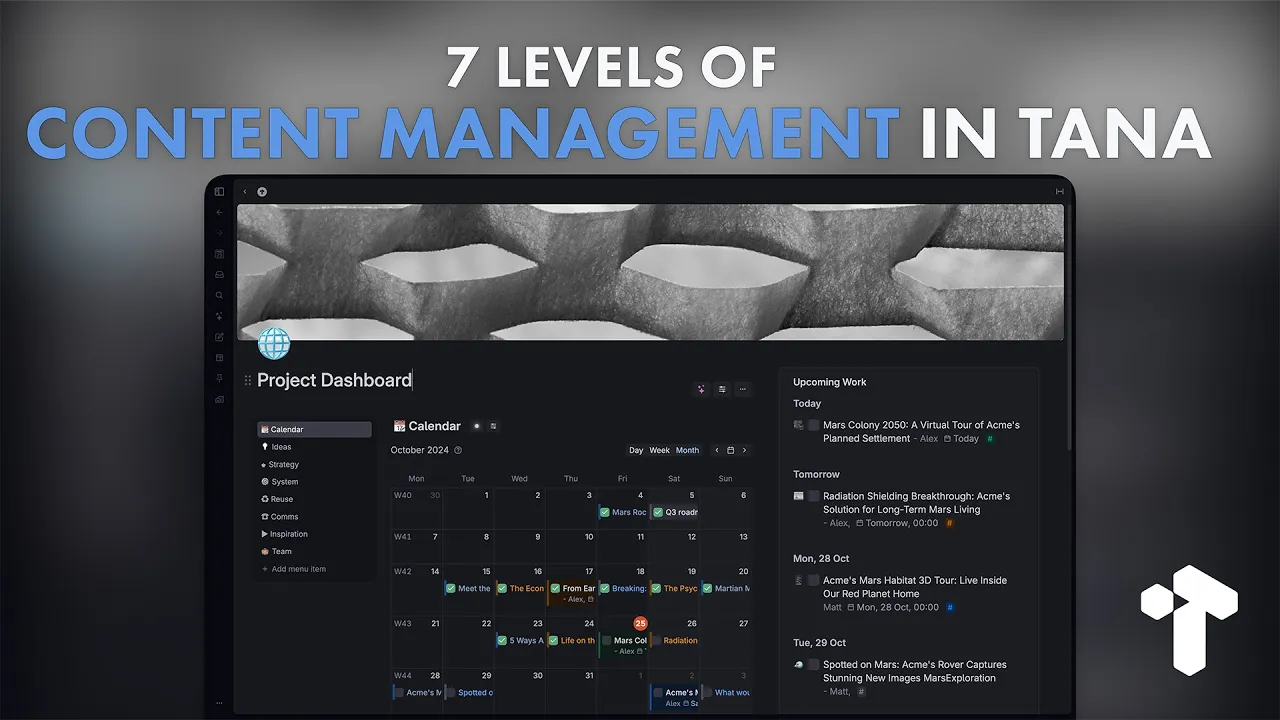Go to previous month with left chevron

(716, 450)
